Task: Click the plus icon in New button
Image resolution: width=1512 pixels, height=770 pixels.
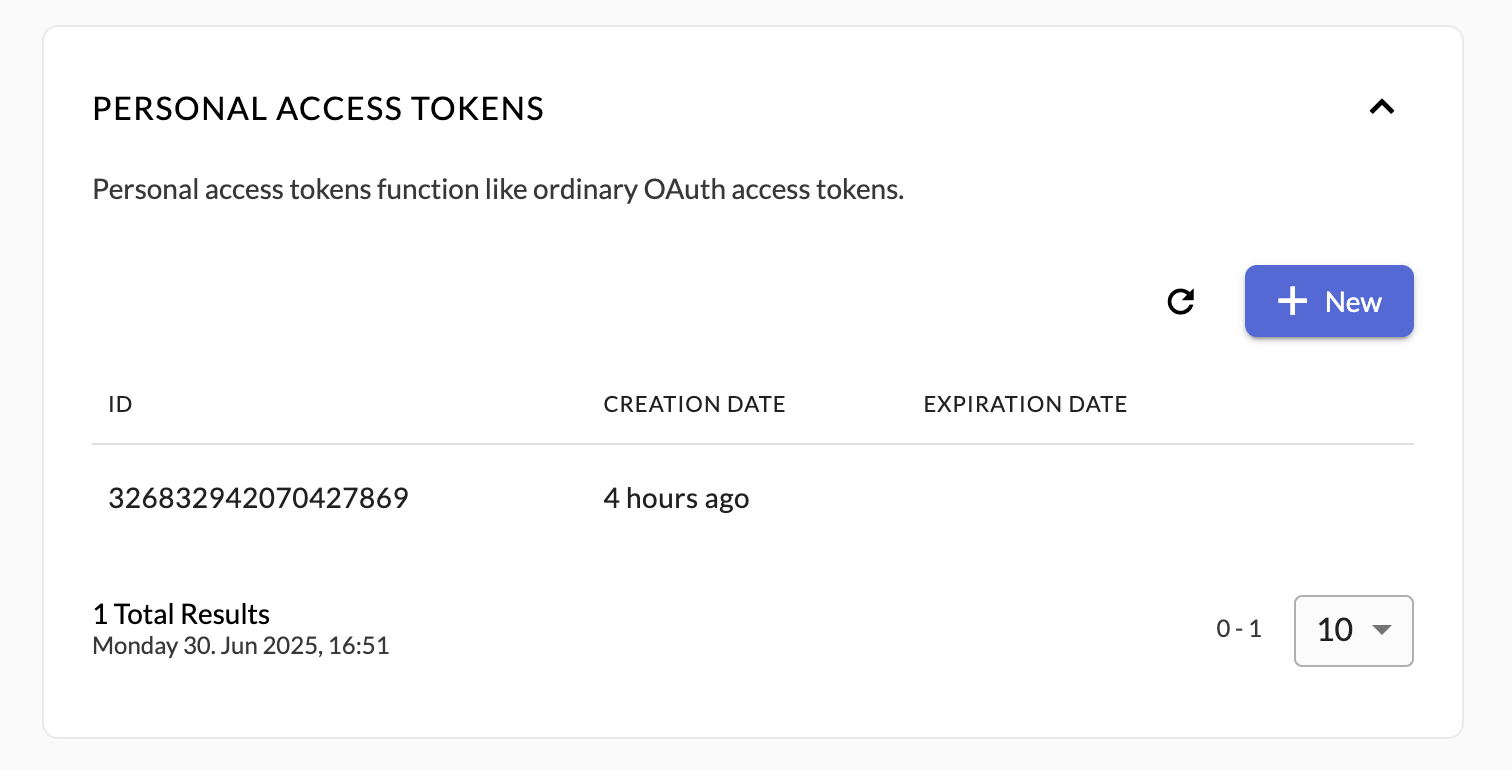Action: click(x=1293, y=301)
